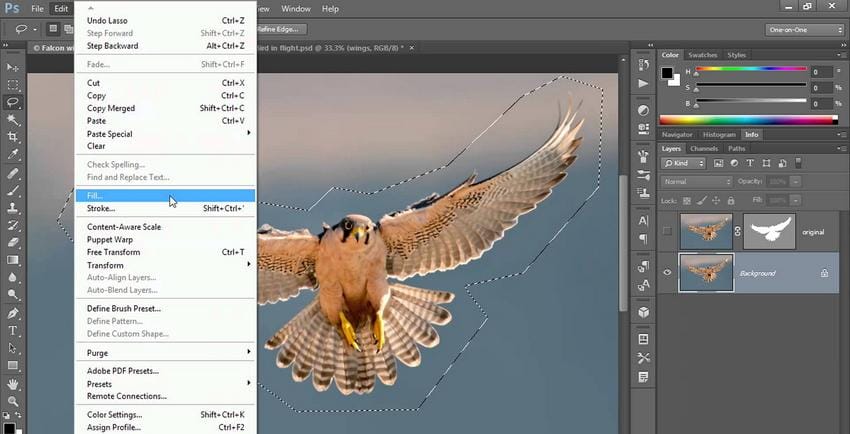Select the Move tool
The width and height of the screenshot is (850, 434).
(x=13, y=66)
